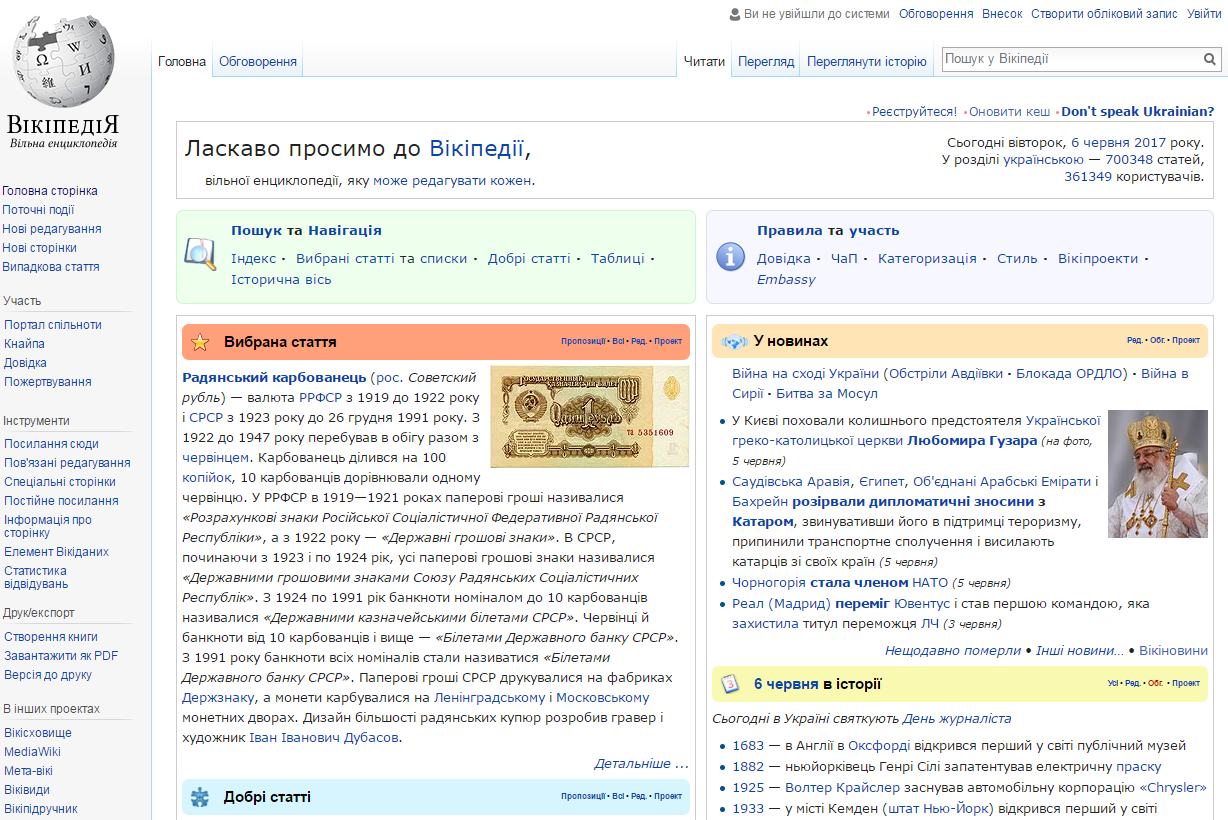Click the calendar icon beside 6 червня в історії
Viewport: 1228px width, 820px height.
coord(731,682)
